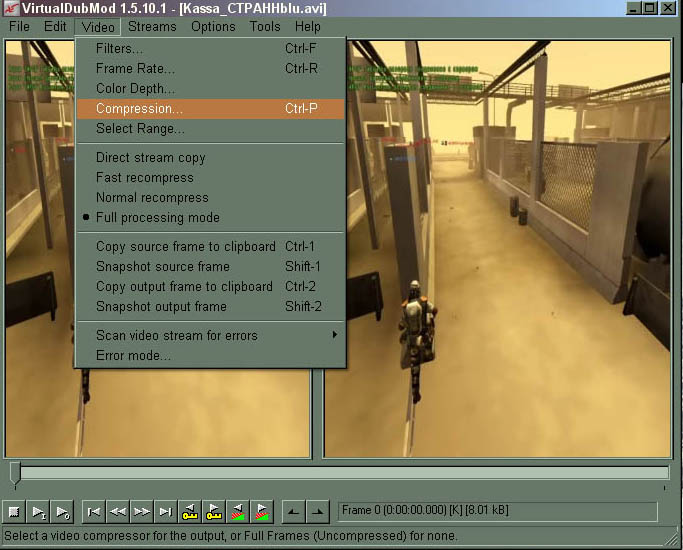Viewport: 683px width, 550px height.
Task: Choose Select Range... menu entry
Action: click(211, 128)
